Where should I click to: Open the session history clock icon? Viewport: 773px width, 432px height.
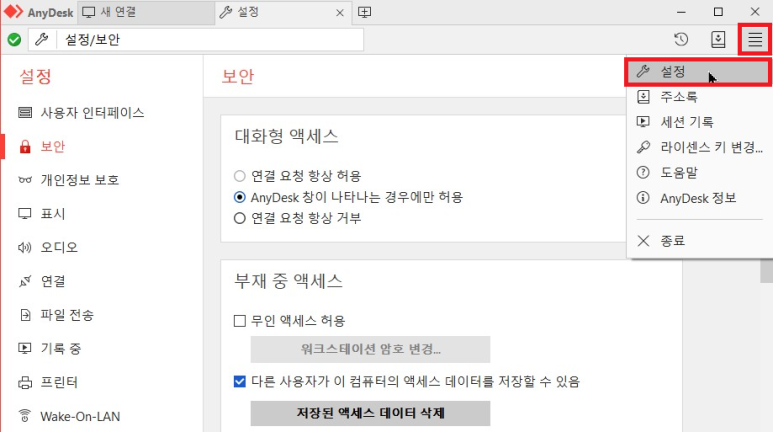681,39
